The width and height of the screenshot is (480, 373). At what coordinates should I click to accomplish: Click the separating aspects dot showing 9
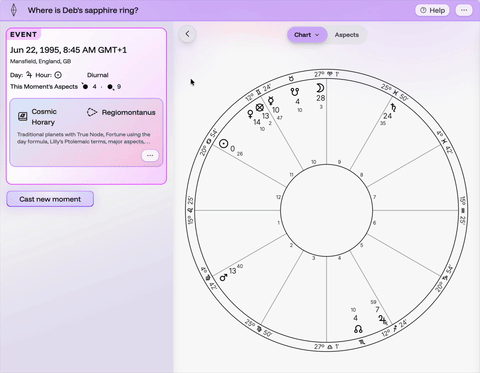(x=110, y=87)
